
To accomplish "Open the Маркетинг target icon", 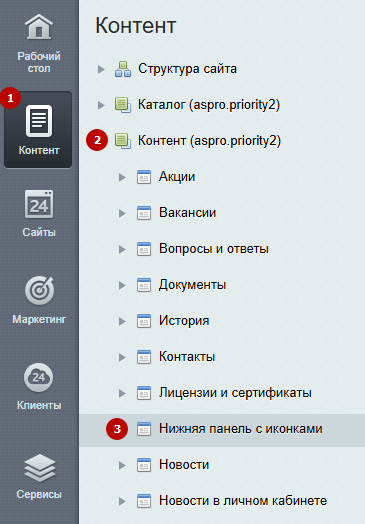I will click(x=39, y=290).
